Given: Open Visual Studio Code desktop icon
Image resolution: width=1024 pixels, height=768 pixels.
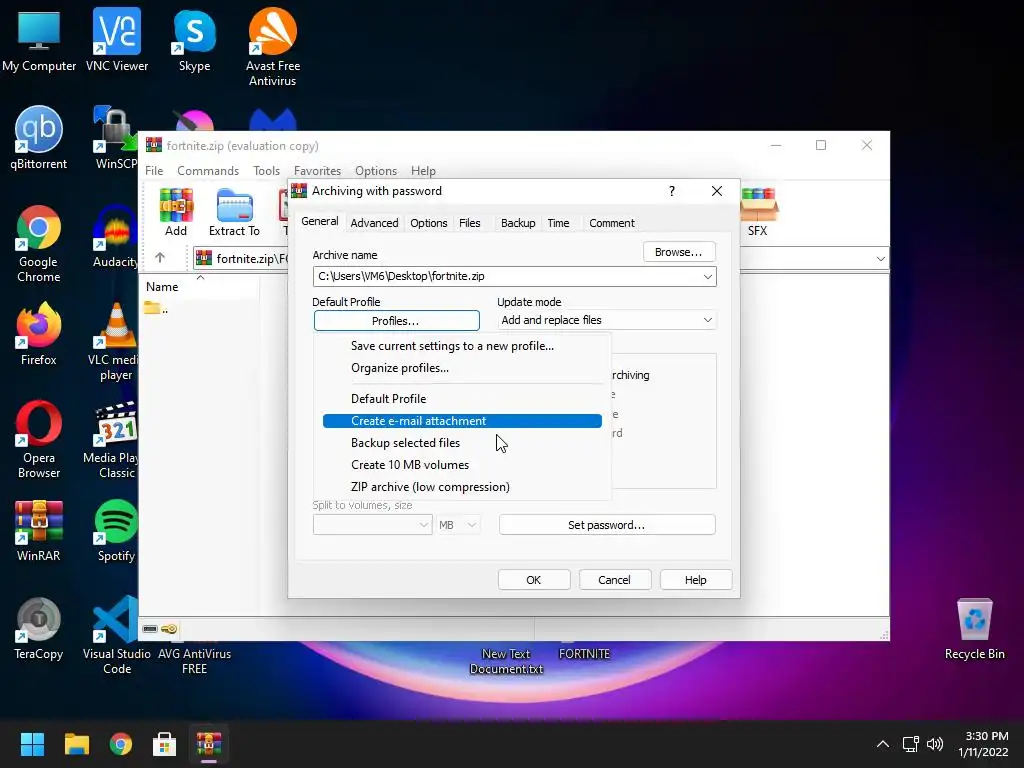Looking at the screenshot, I should (x=116, y=635).
